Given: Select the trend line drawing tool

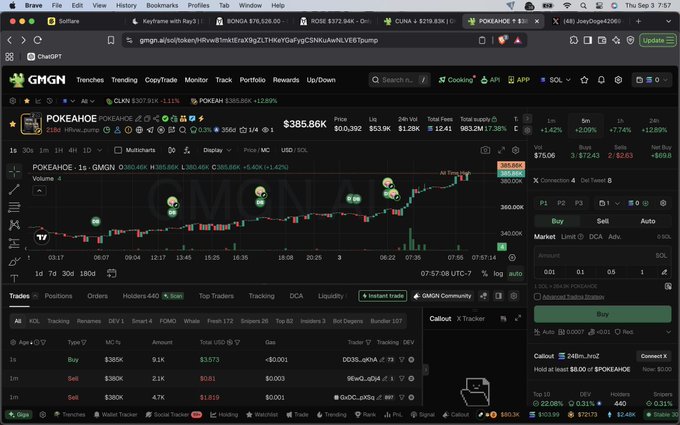Looking at the screenshot, I should (14, 189).
